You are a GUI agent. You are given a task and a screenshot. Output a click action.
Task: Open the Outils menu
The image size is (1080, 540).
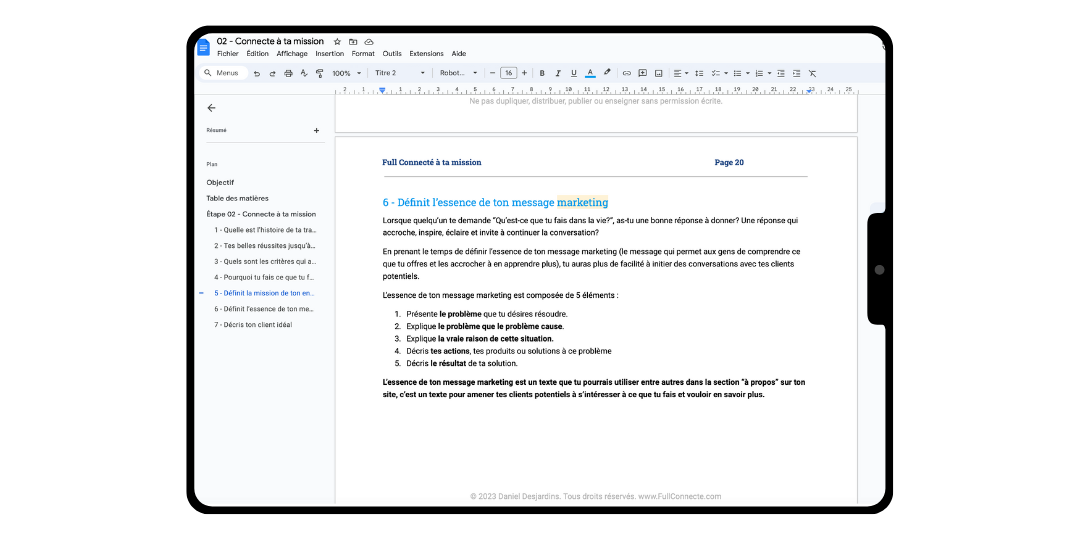(x=392, y=54)
